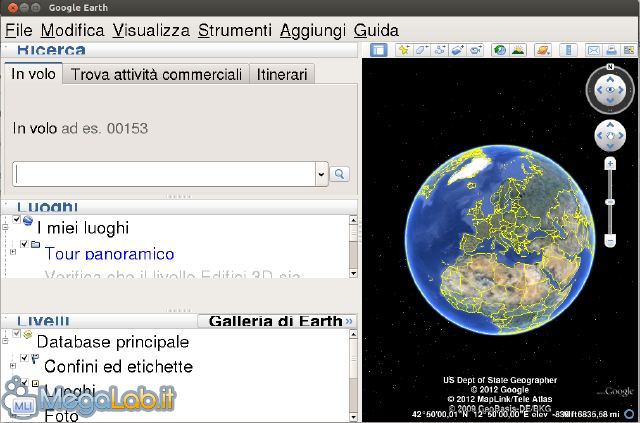This screenshot has width=640, height=423.
Task: Look left with the top joystick arrow
Action: [x=599, y=90]
